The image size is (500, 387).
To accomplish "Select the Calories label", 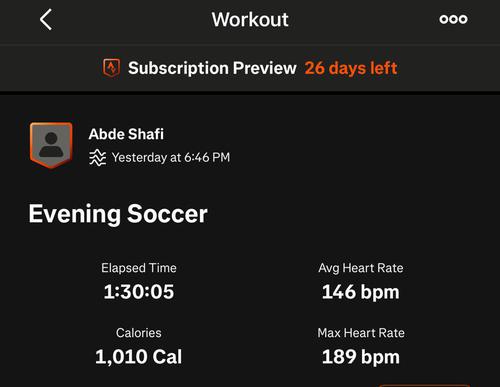I will (x=139, y=333).
